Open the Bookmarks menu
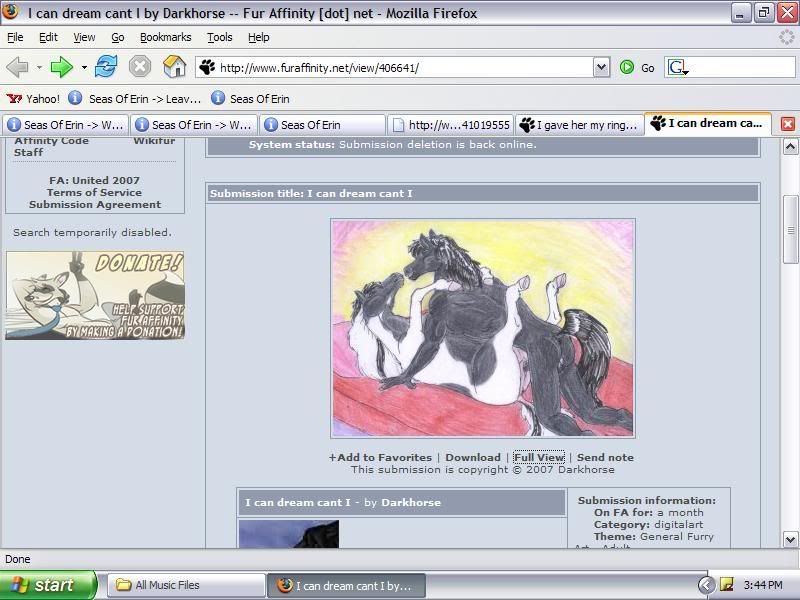 (x=164, y=37)
